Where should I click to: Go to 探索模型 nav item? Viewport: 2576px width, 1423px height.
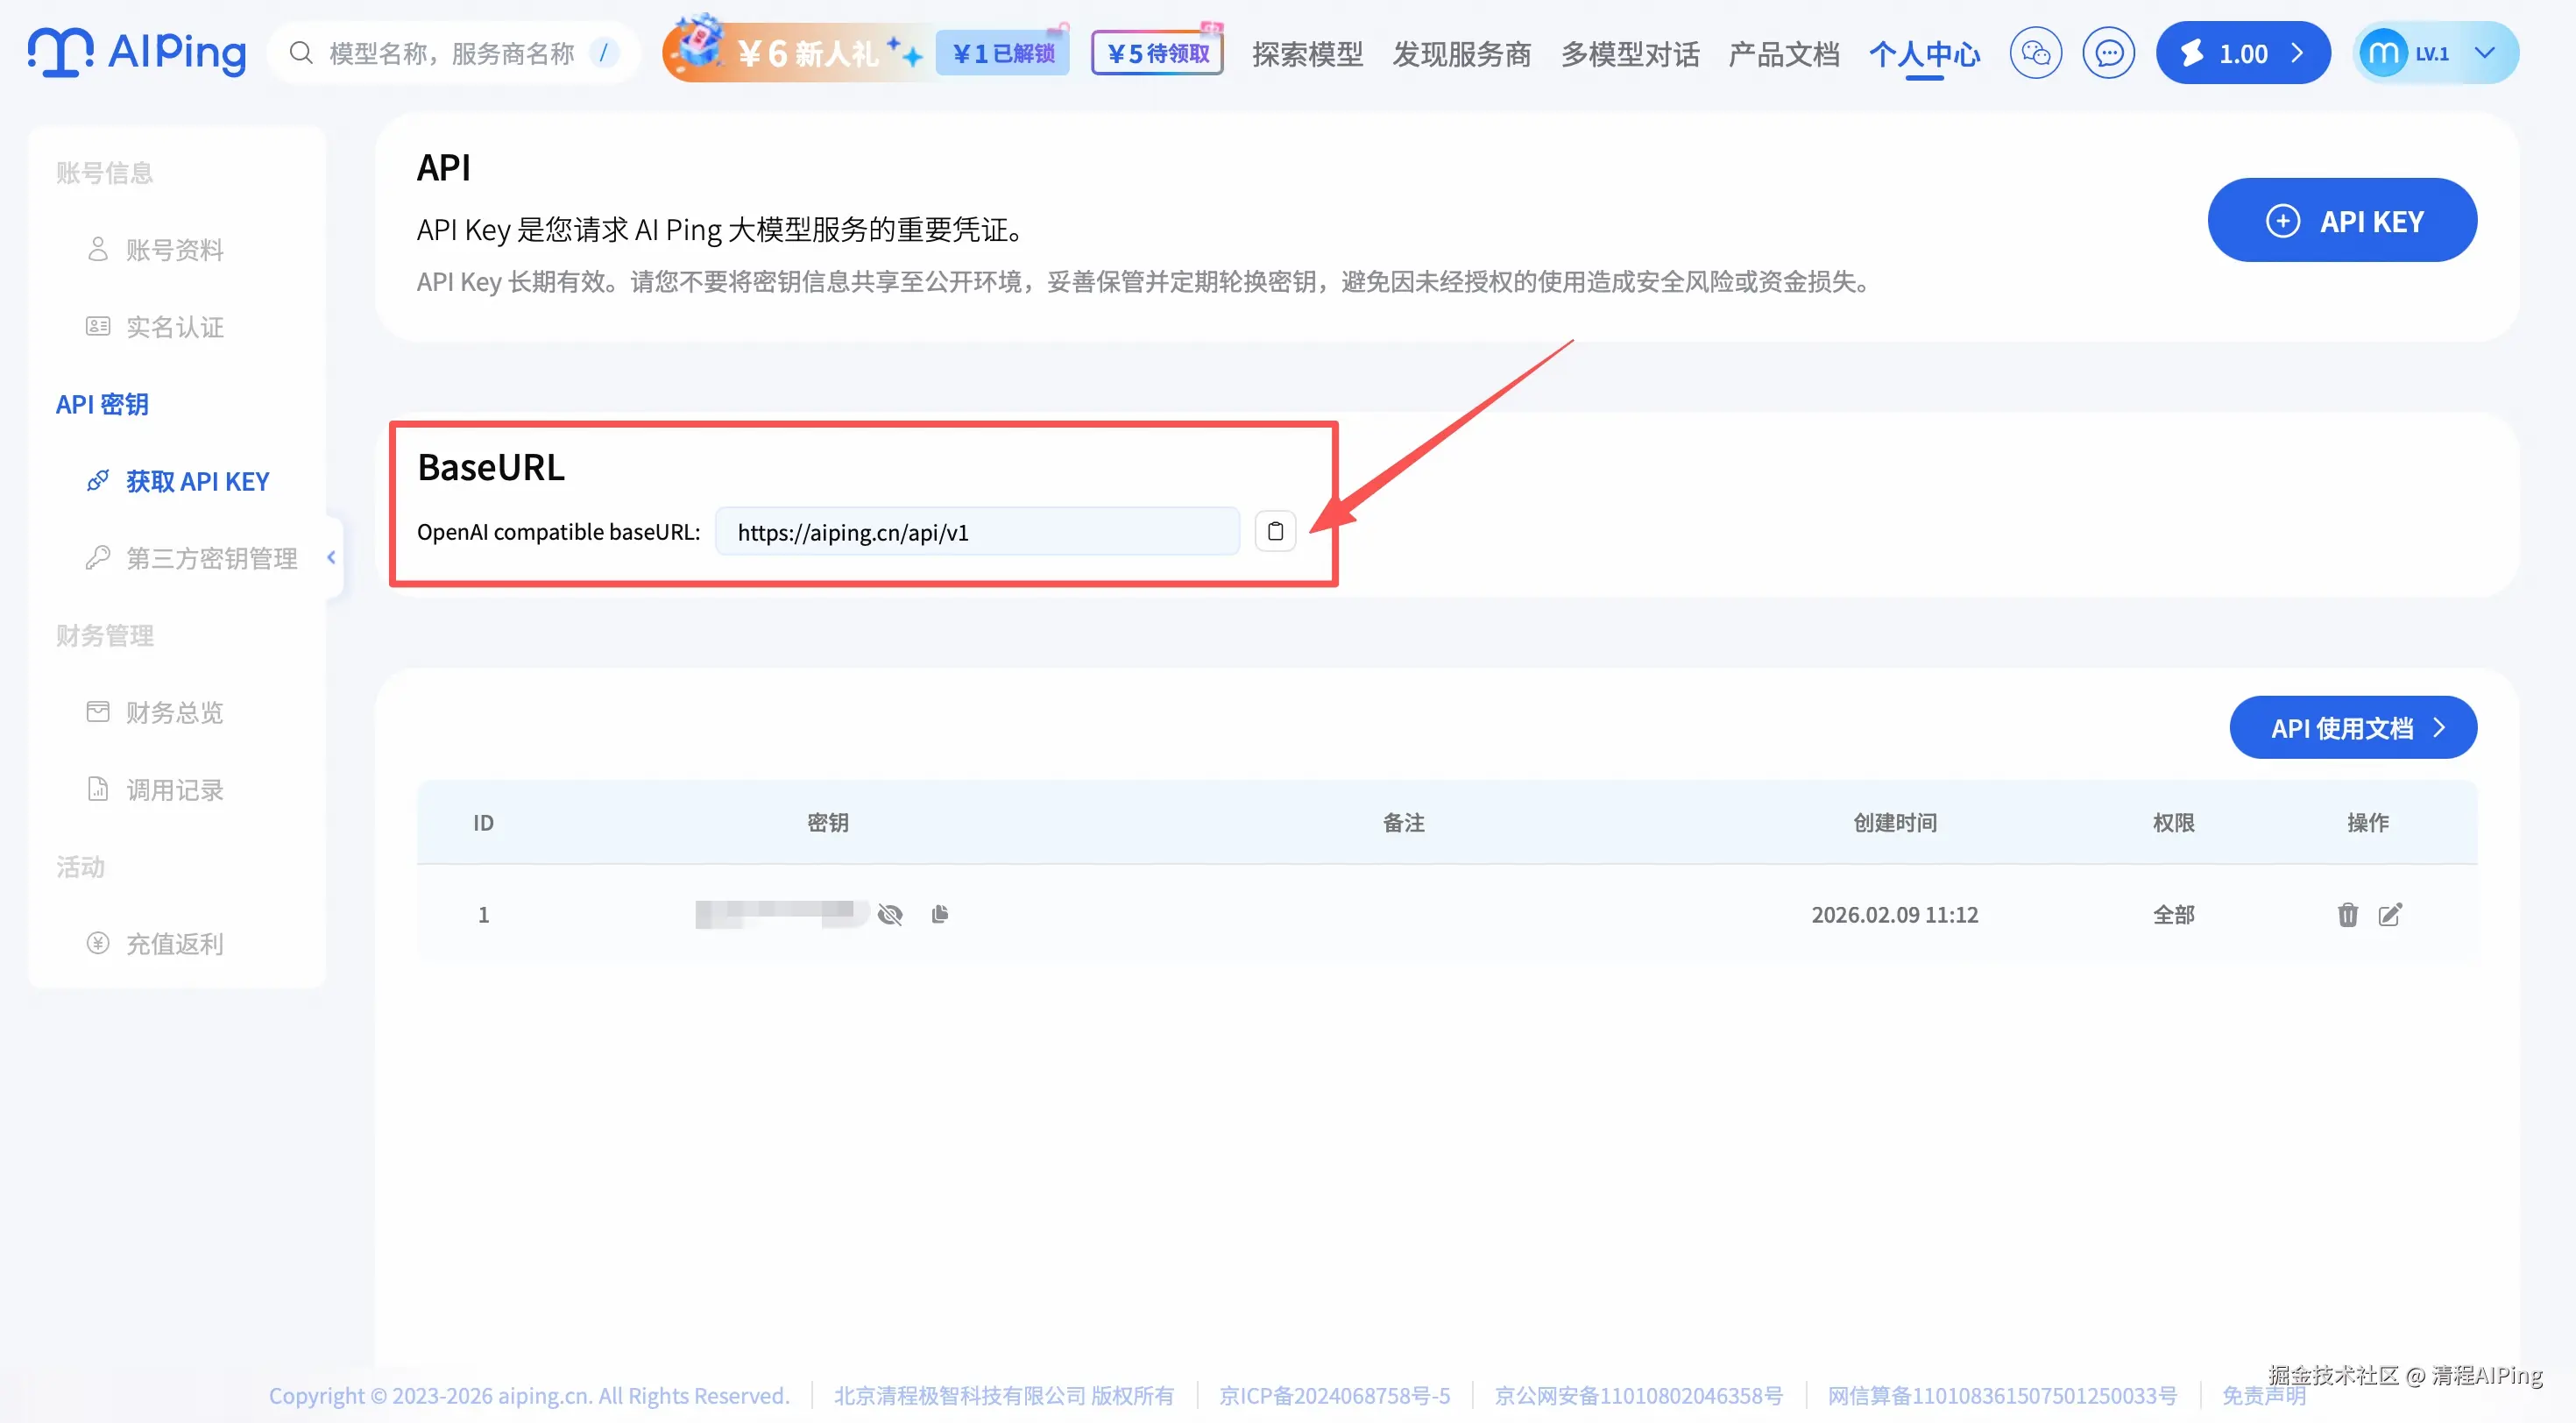click(x=1307, y=54)
